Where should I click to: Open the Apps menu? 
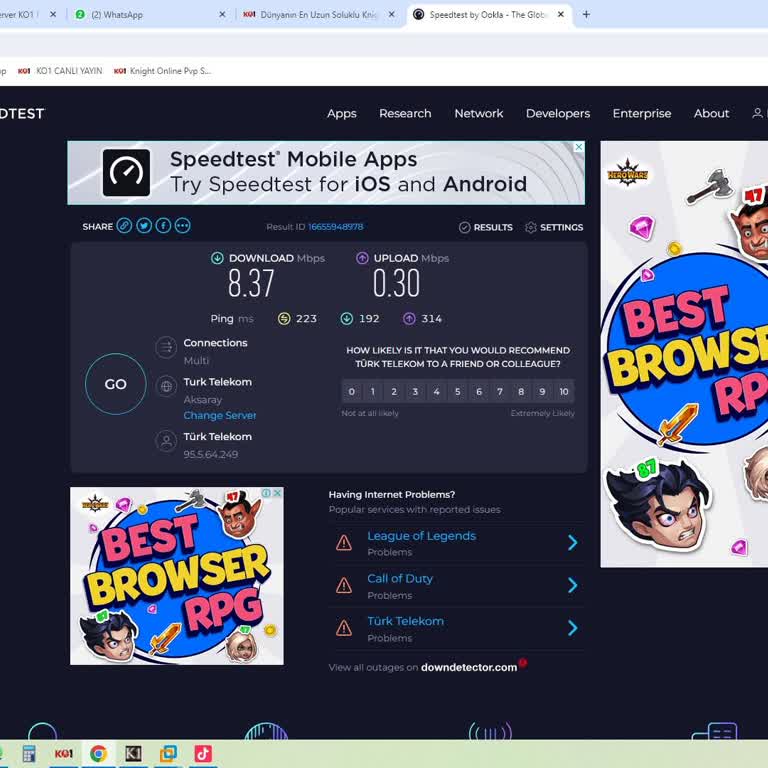pos(342,114)
